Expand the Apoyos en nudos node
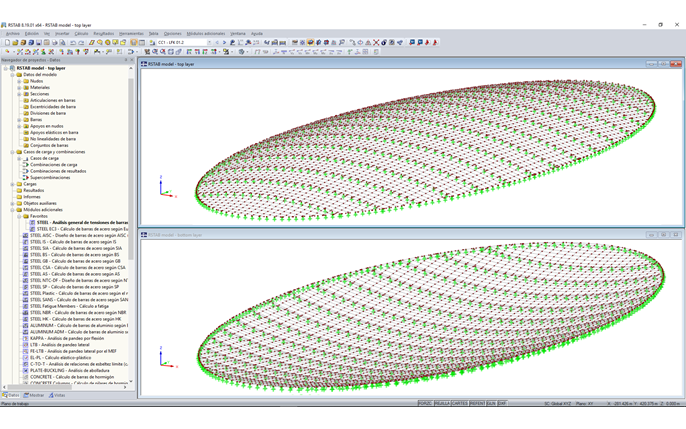The width and height of the screenshot is (686, 429). click(19, 126)
